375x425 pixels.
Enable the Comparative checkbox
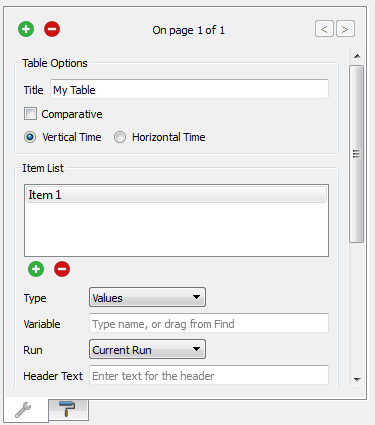pos(30,114)
